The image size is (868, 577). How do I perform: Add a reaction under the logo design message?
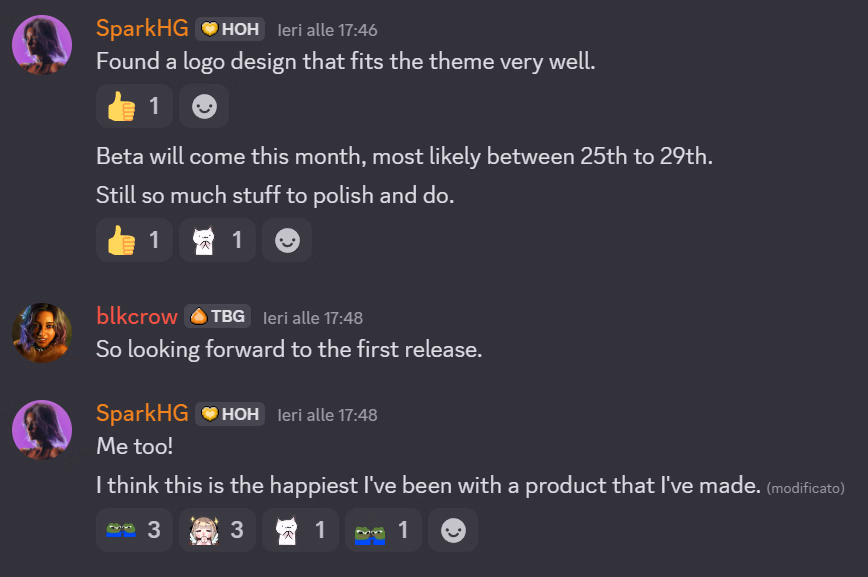pyautogui.click(x=204, y=106)
